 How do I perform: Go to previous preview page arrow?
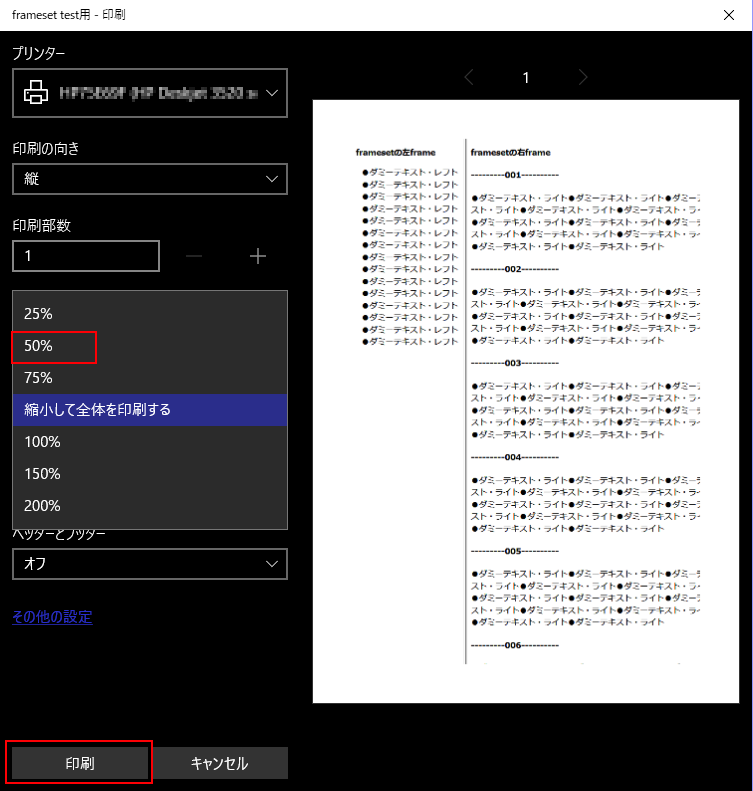click(470, 78)
